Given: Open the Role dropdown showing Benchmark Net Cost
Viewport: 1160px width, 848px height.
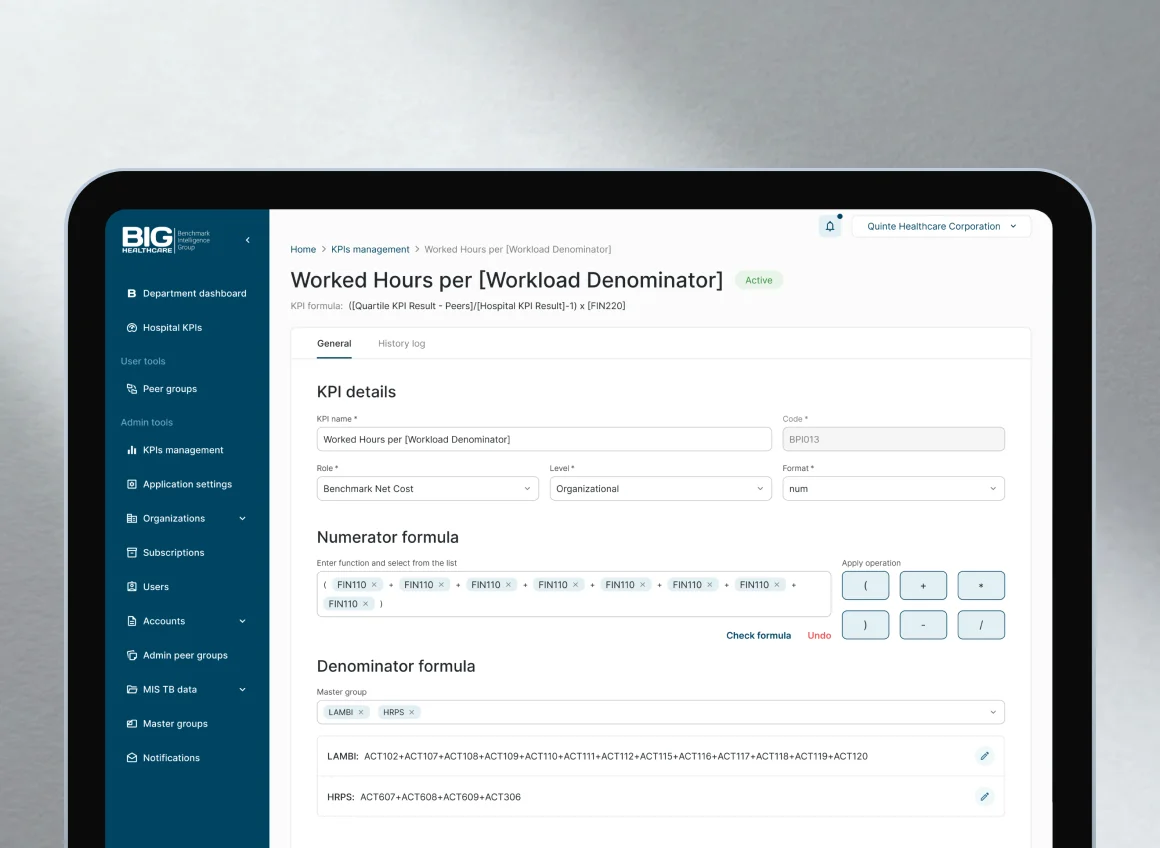Looking at the screenshot, I should tap(428, 488).
